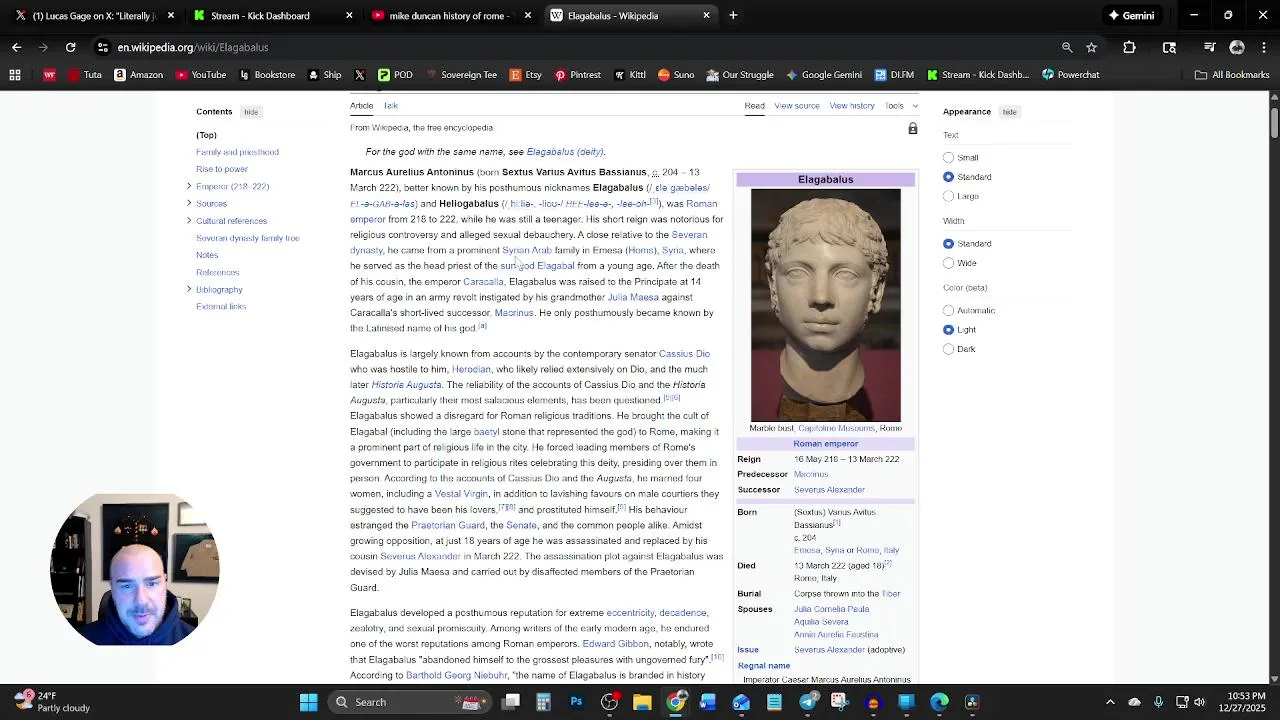Open Task View from the taskbar
This screenshot has width=1280, height=720.
510,702
